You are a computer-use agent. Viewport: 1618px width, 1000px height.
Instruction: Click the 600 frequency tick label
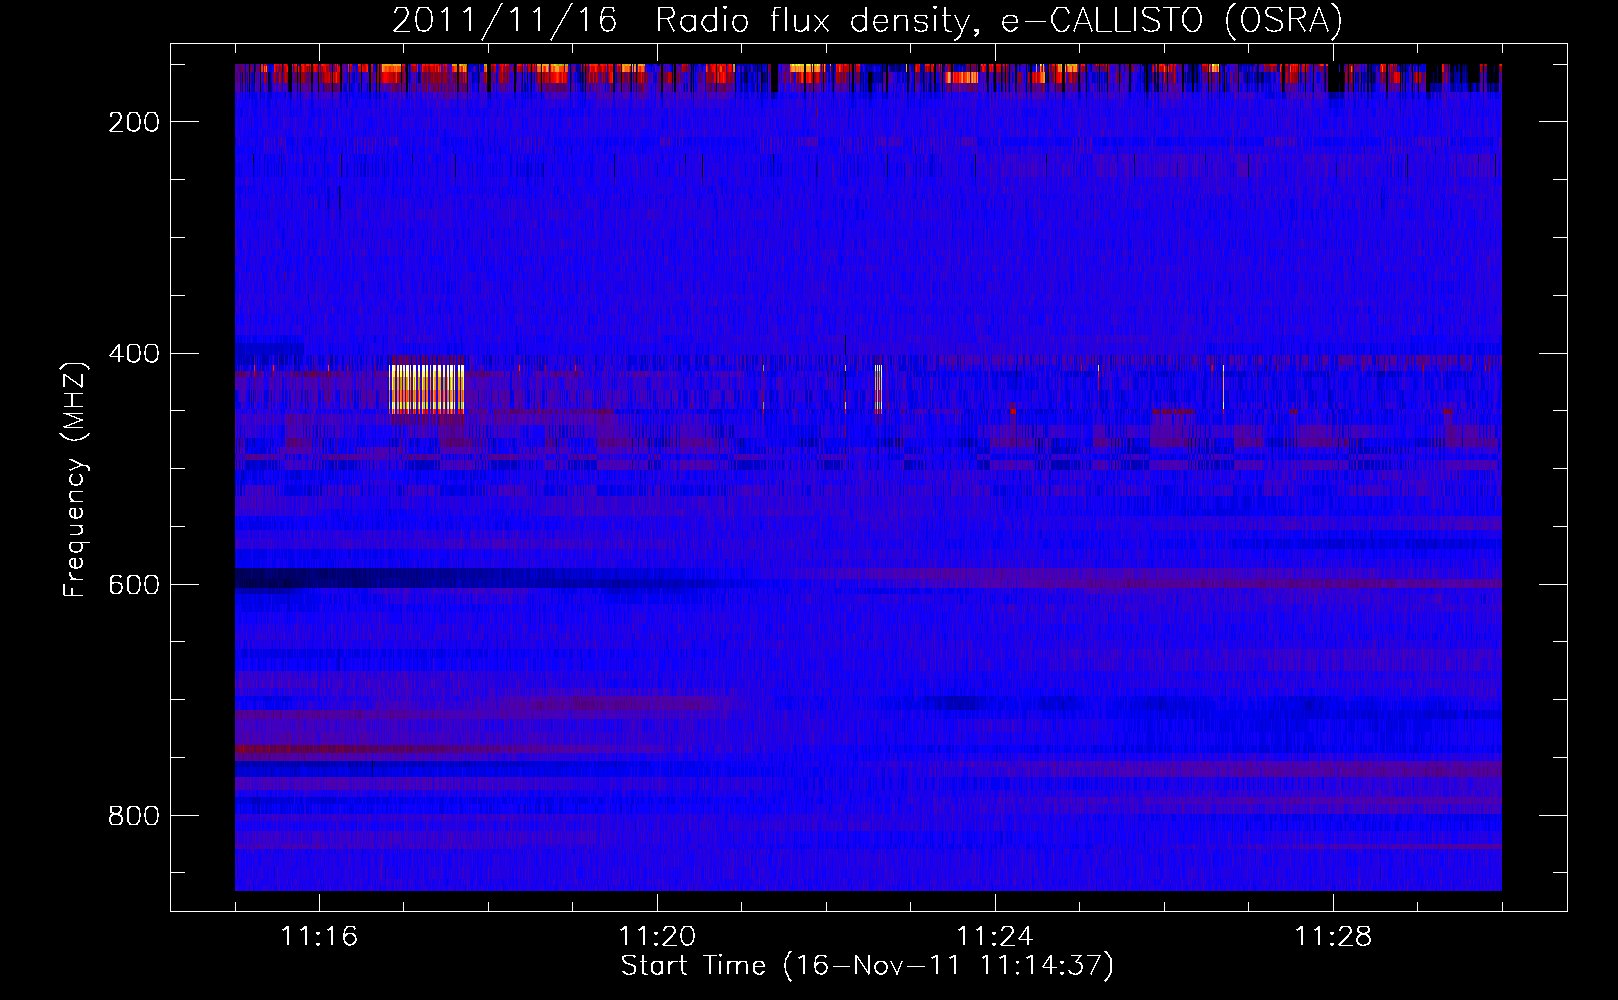point(133,585)
